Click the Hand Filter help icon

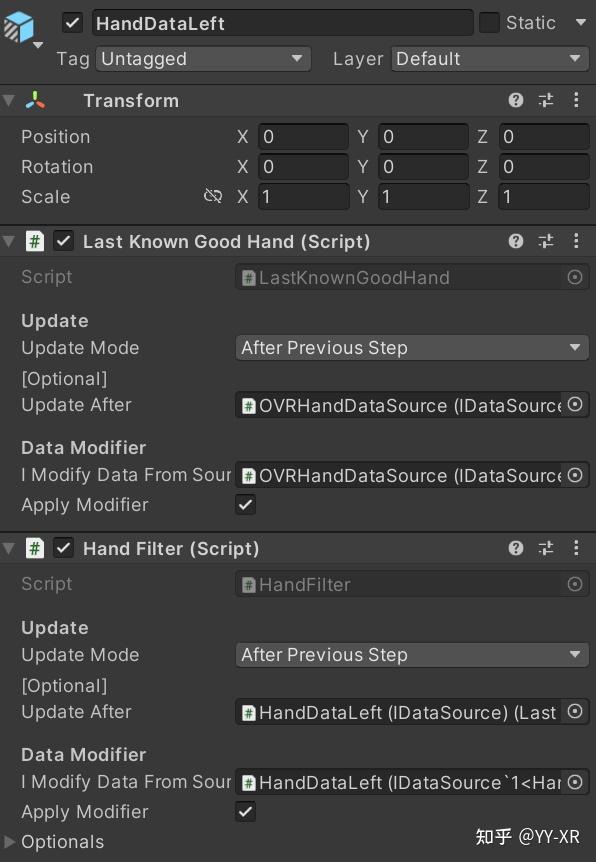(516, 548)
